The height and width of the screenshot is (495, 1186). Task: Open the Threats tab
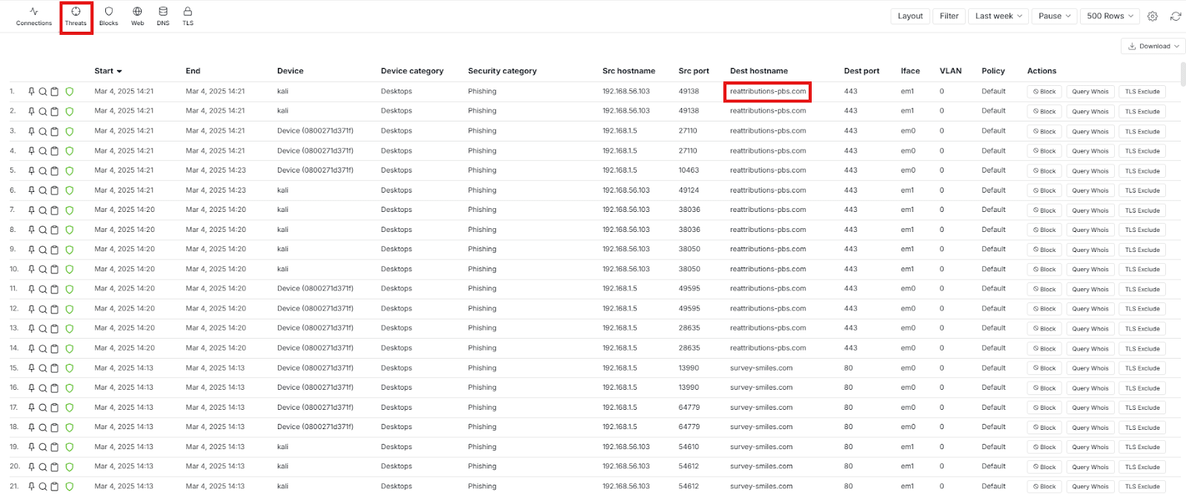[76, 16]
